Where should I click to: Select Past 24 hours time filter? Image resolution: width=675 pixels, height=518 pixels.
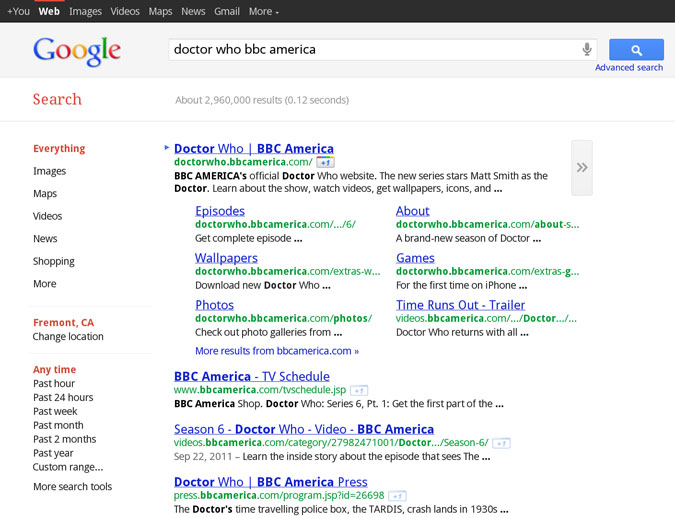pos(63,398)
